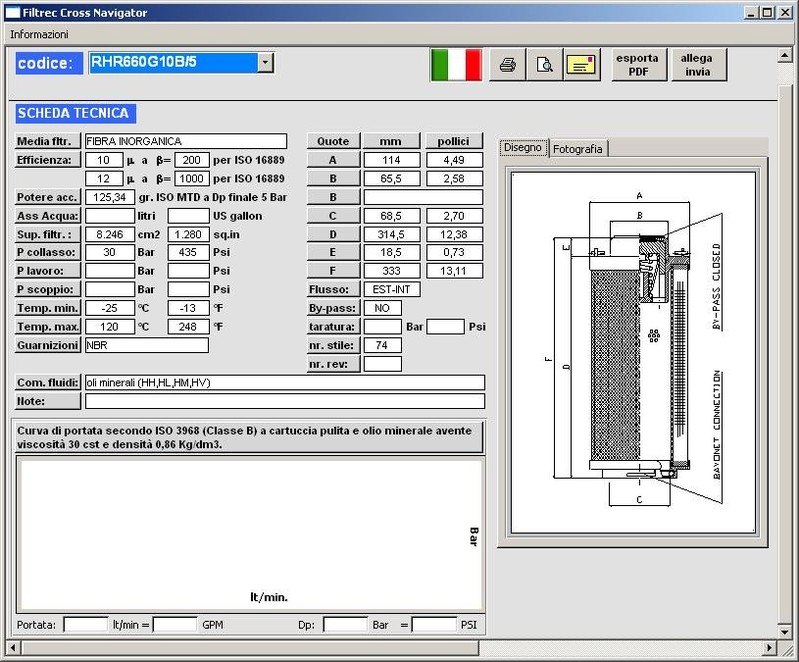Screen dimensions: 799x662
Task: Open the Informazioni menu
Action: click(x=39, y=34)
